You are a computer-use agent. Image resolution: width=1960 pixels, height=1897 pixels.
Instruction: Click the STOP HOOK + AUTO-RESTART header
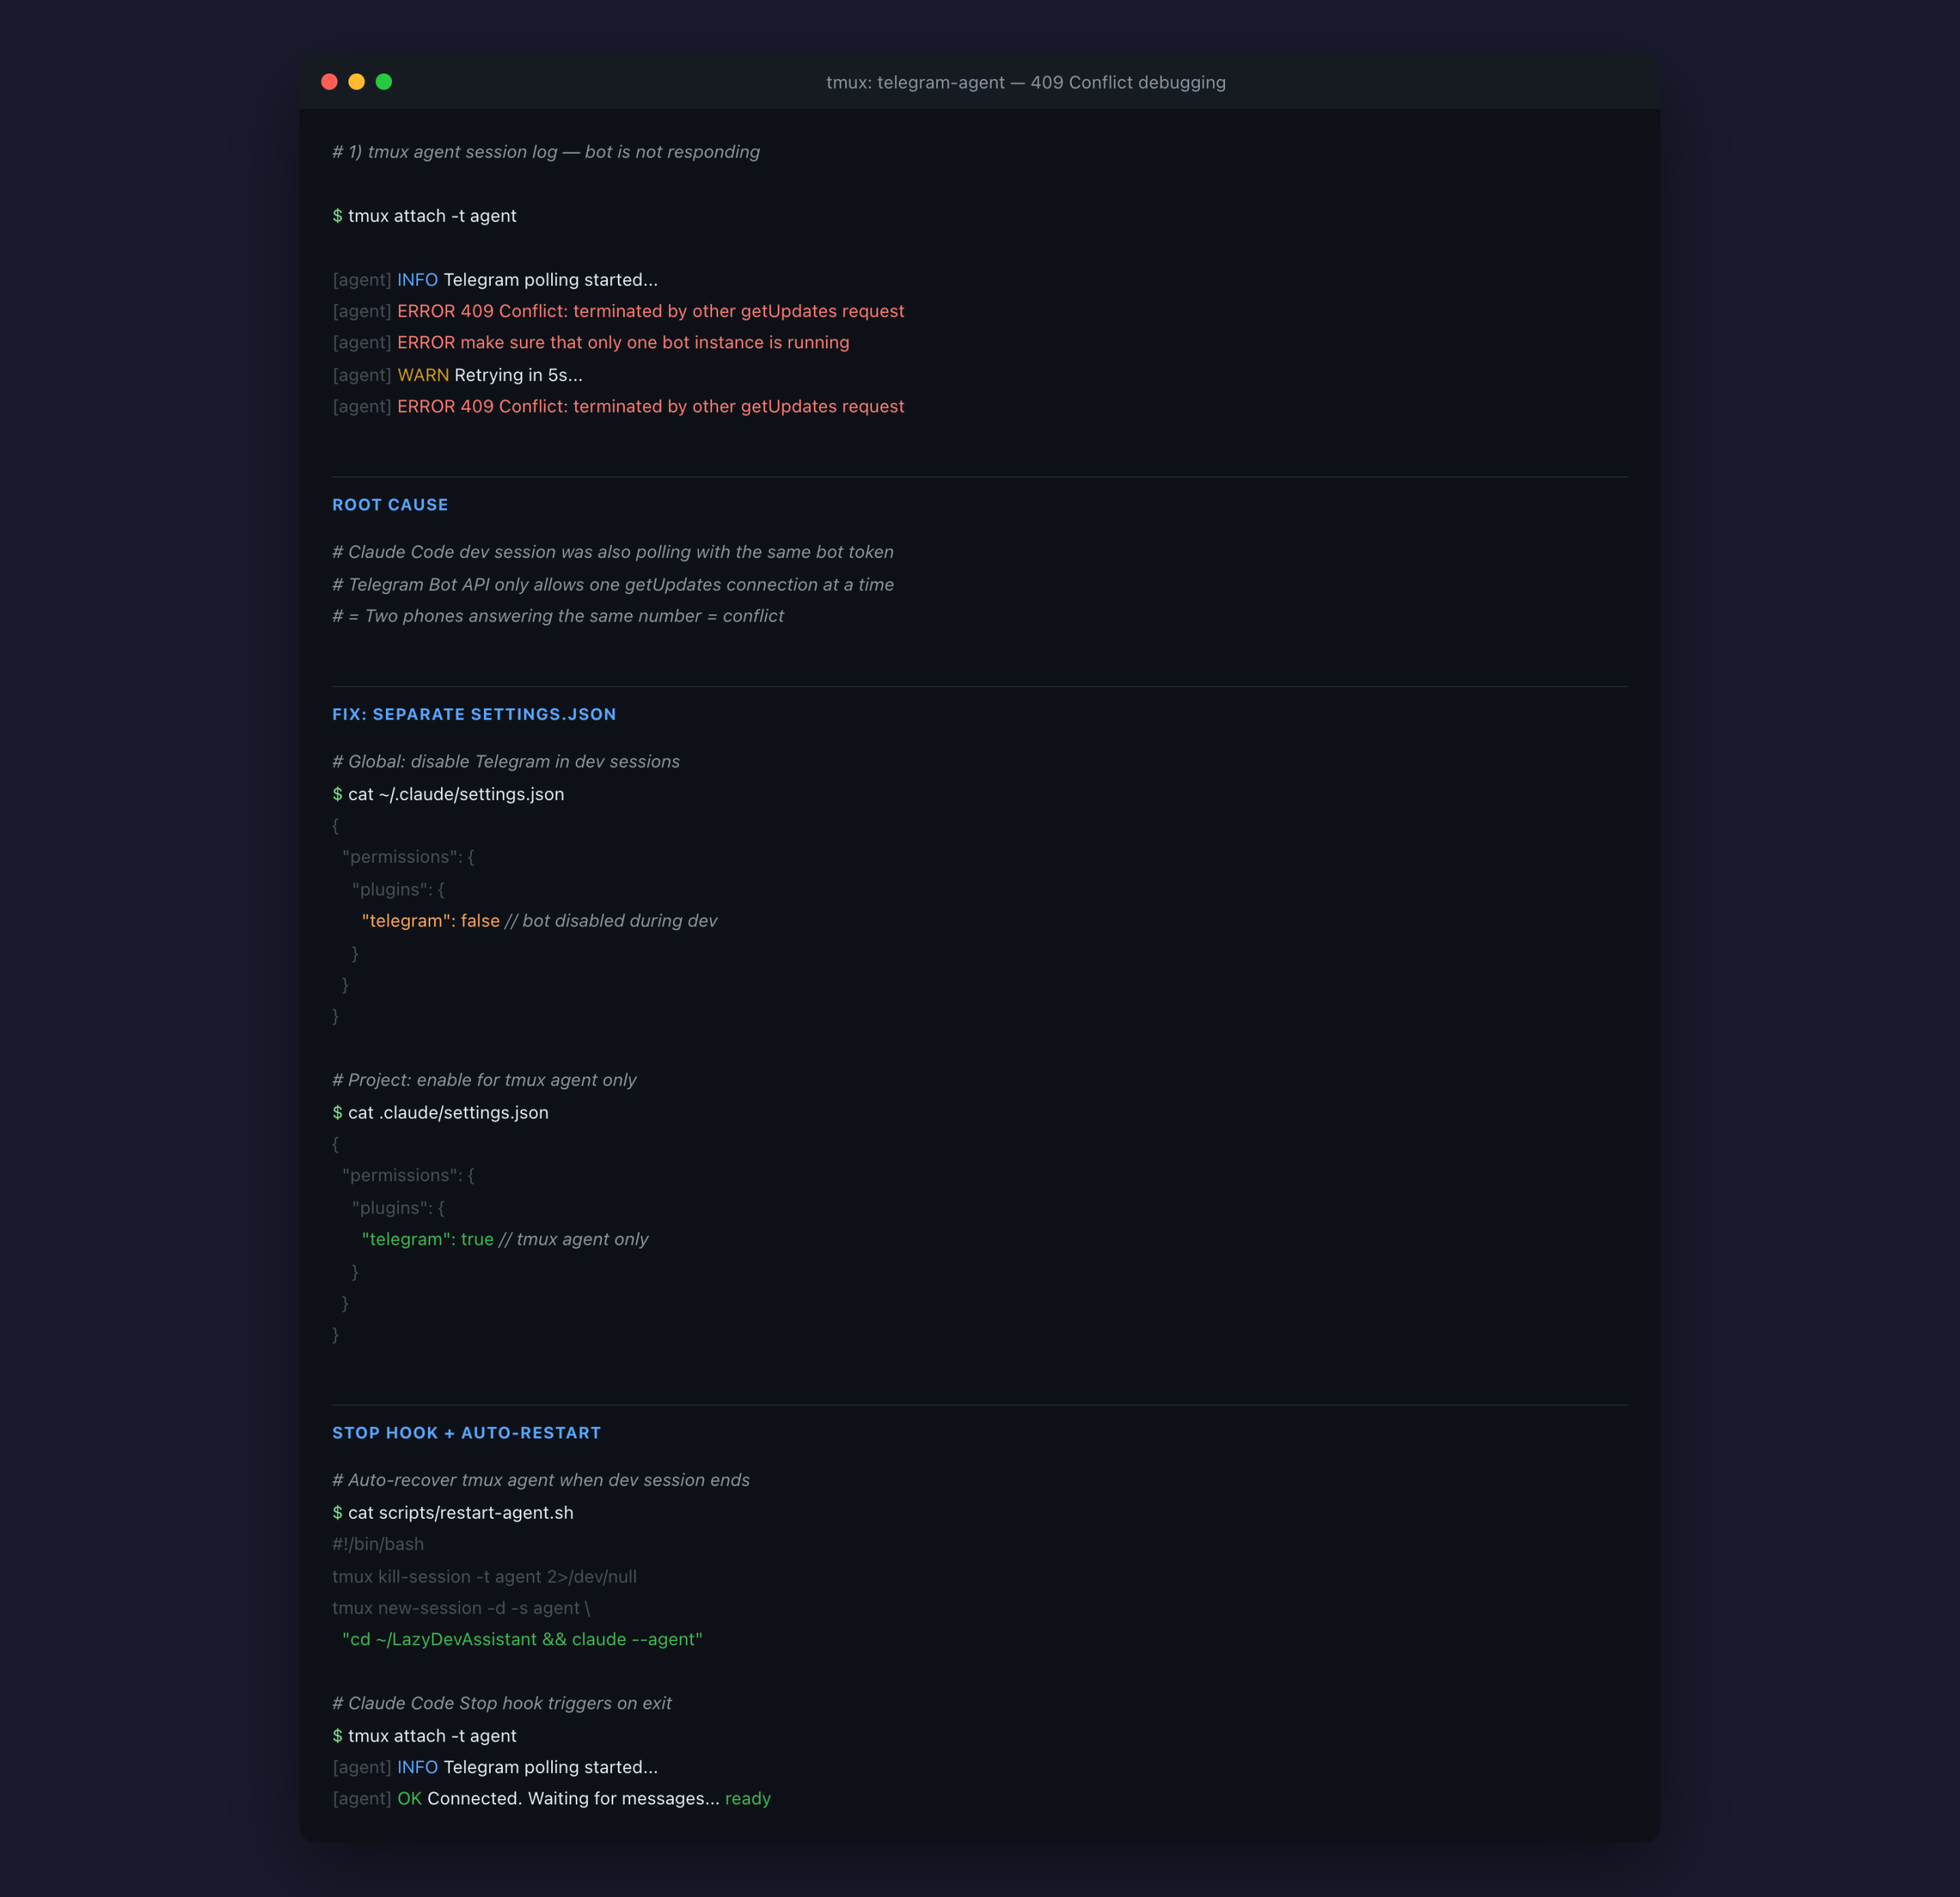(x=466, y=1432)
